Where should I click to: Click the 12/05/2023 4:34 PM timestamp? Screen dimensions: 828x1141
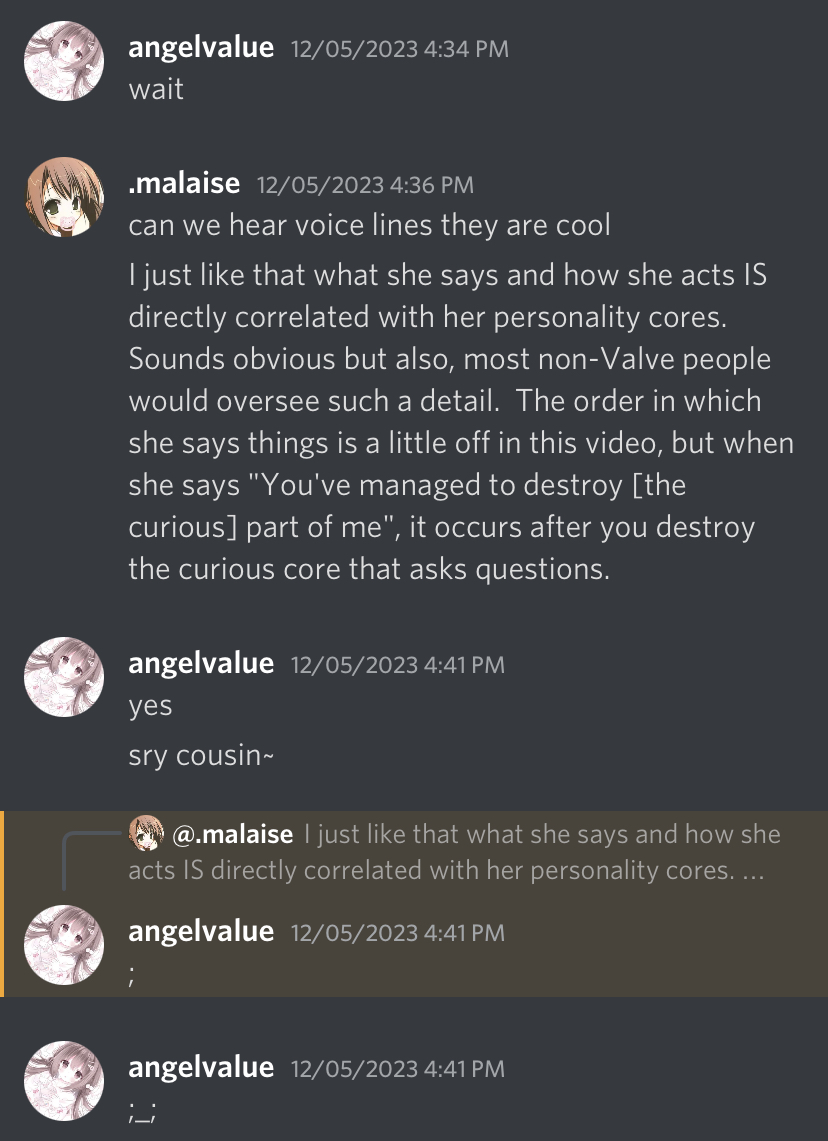click(399, 49)
